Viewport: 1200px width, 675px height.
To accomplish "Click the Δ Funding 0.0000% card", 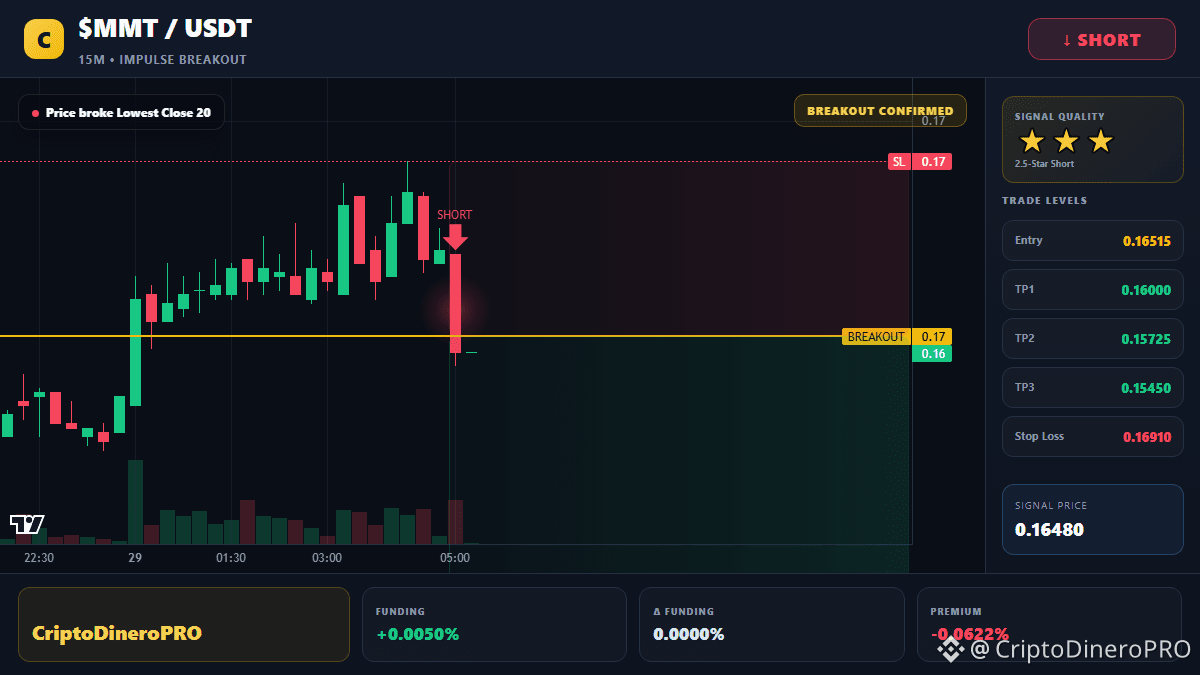I will tap(771, 624).
